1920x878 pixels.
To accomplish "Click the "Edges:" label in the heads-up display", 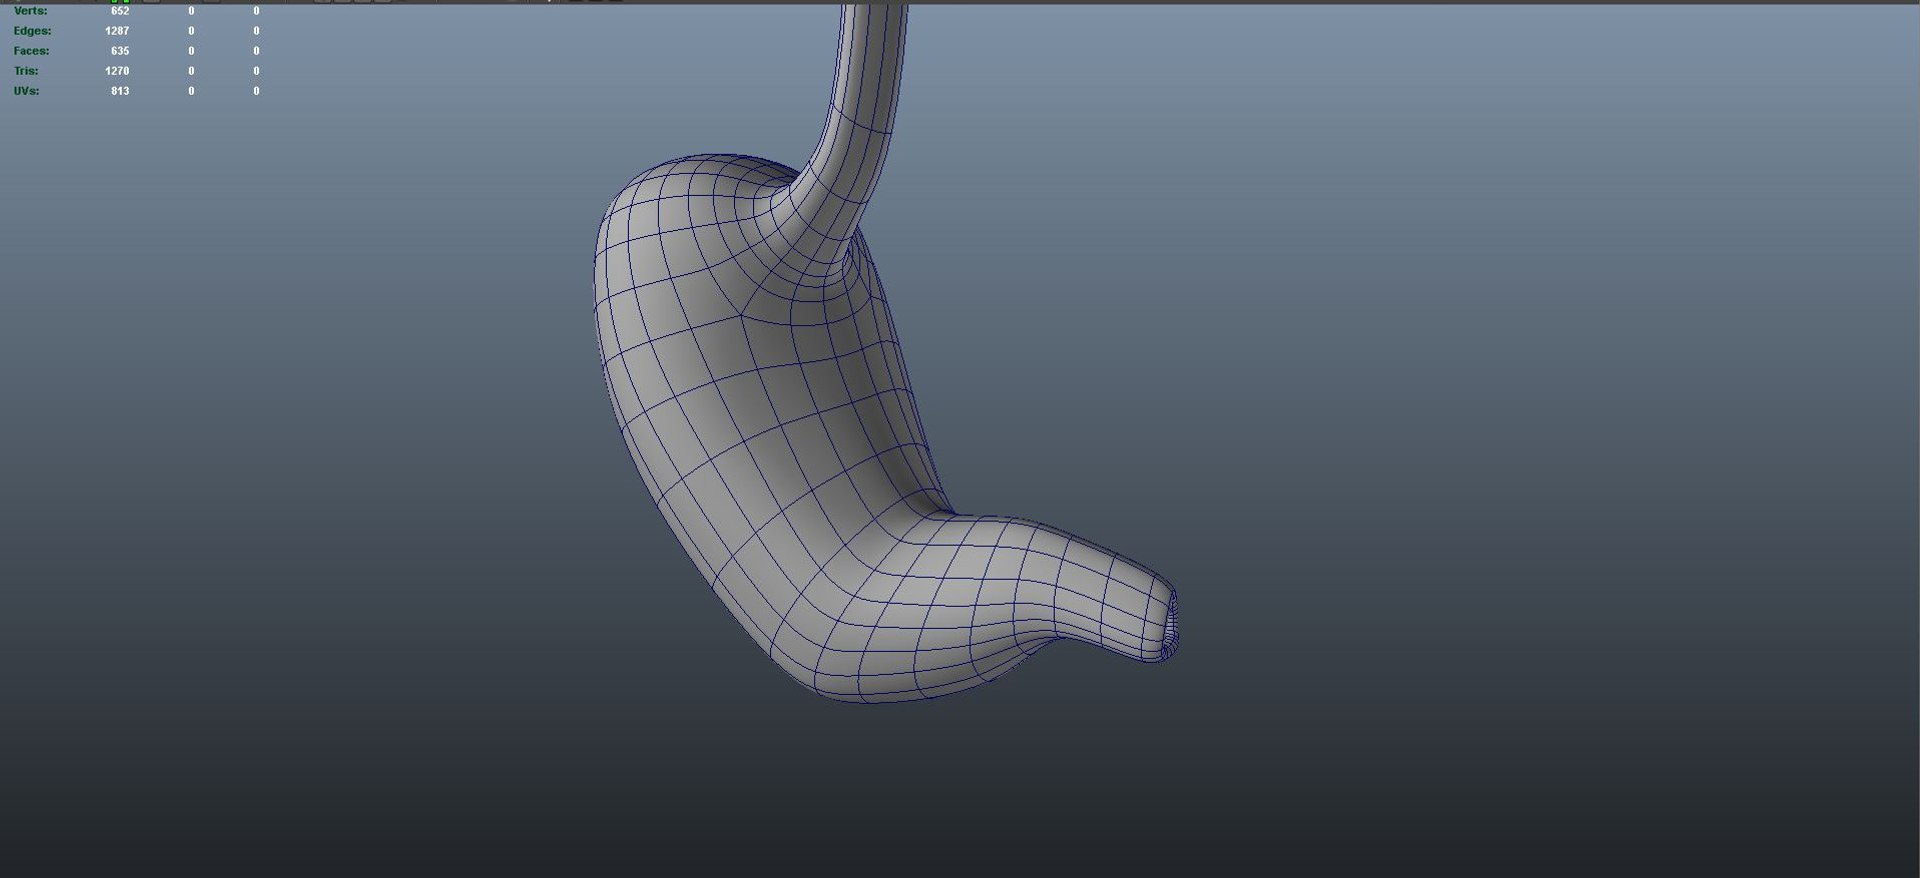I will point(32,31).
